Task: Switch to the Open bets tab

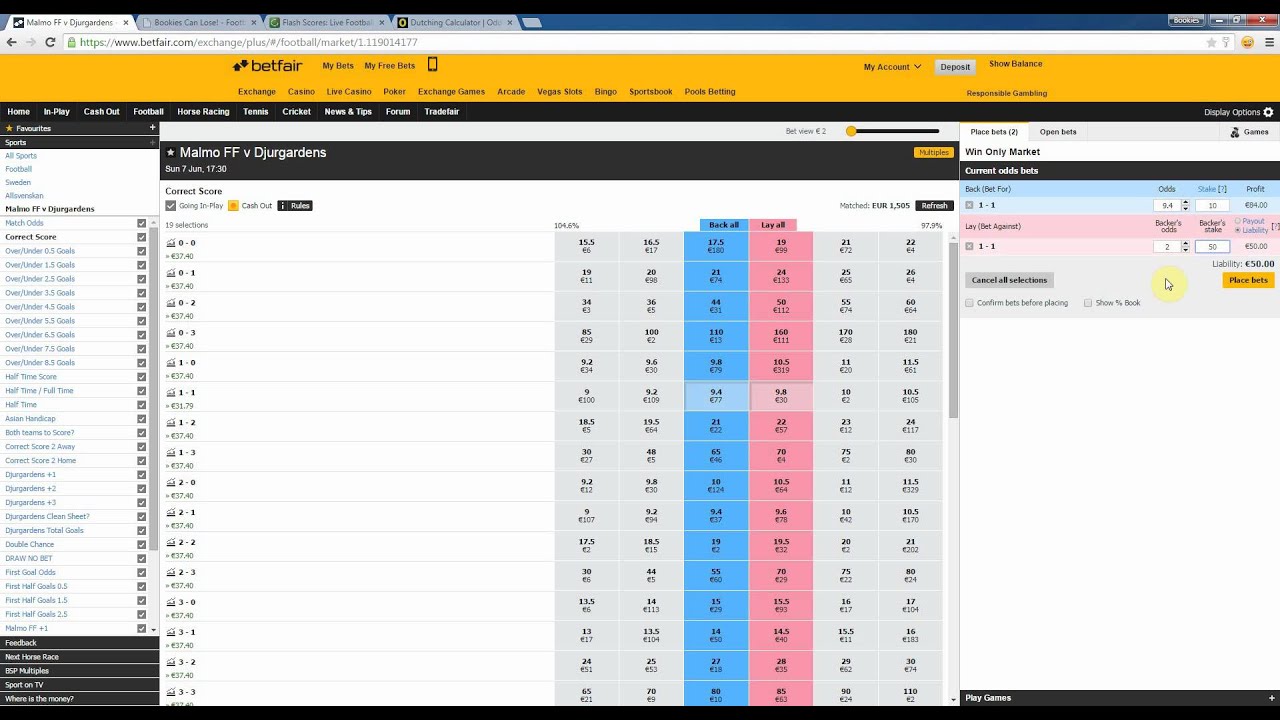Action: (x=1058, y=132)
